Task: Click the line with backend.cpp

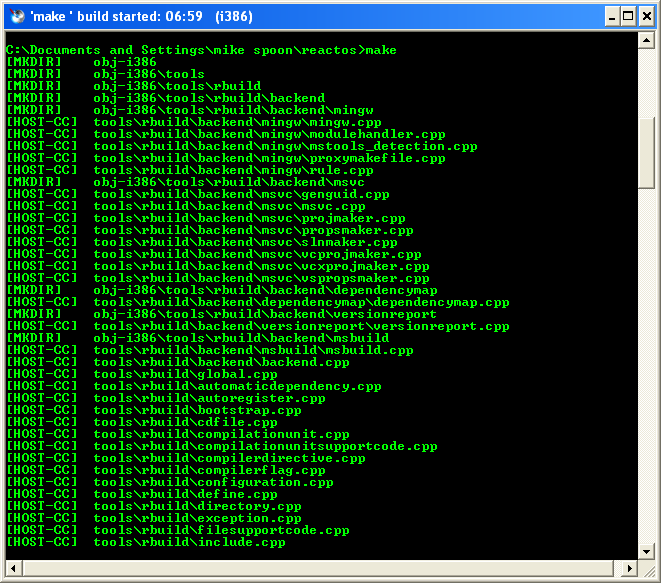Action: pos(178,363)
